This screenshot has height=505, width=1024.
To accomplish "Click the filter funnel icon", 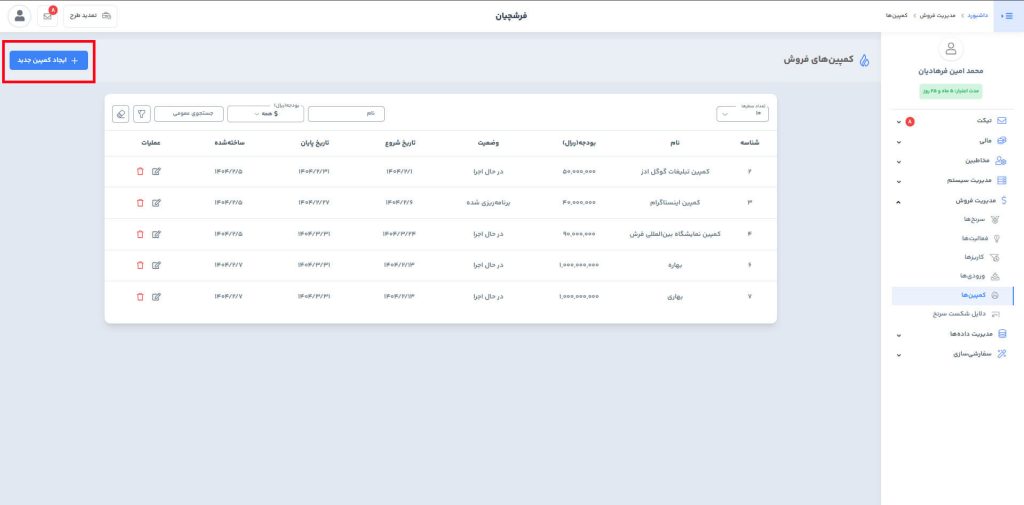I will pos(142,114).
